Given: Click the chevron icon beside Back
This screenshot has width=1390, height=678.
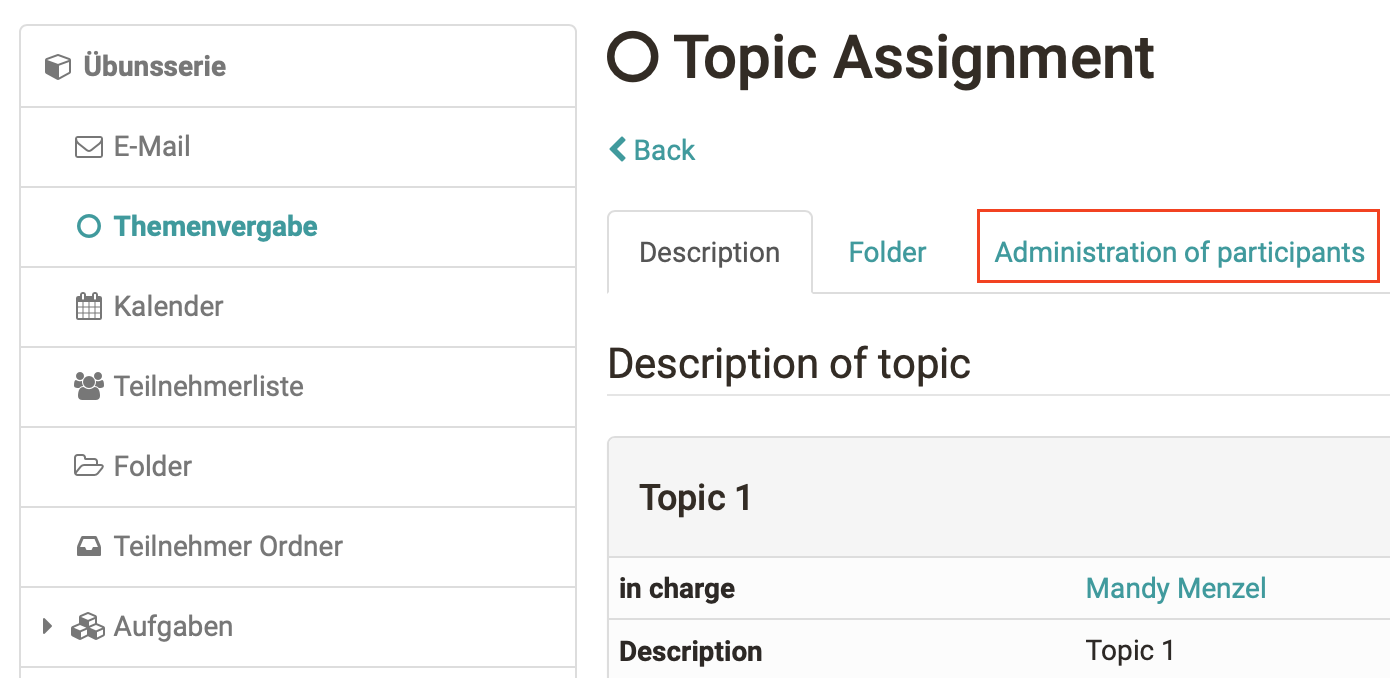Looking at the screenshot, I should (616, 148).
